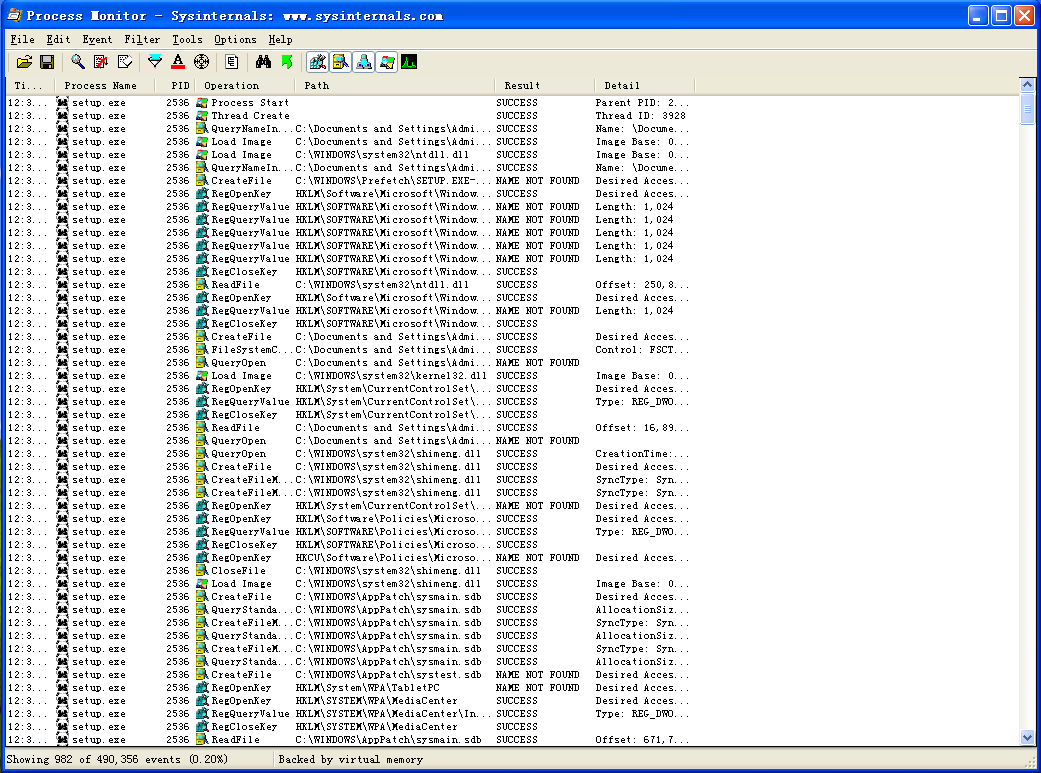Click the Ti... time column header
Image resolution: width=1041 pixels, height=773 pixels.
pos(30,86)
